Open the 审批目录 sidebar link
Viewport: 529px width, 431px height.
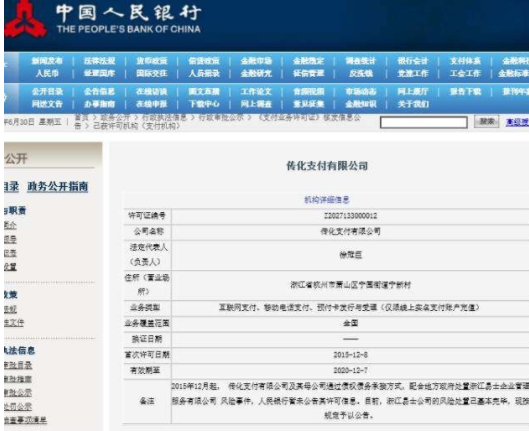(18, 365)
